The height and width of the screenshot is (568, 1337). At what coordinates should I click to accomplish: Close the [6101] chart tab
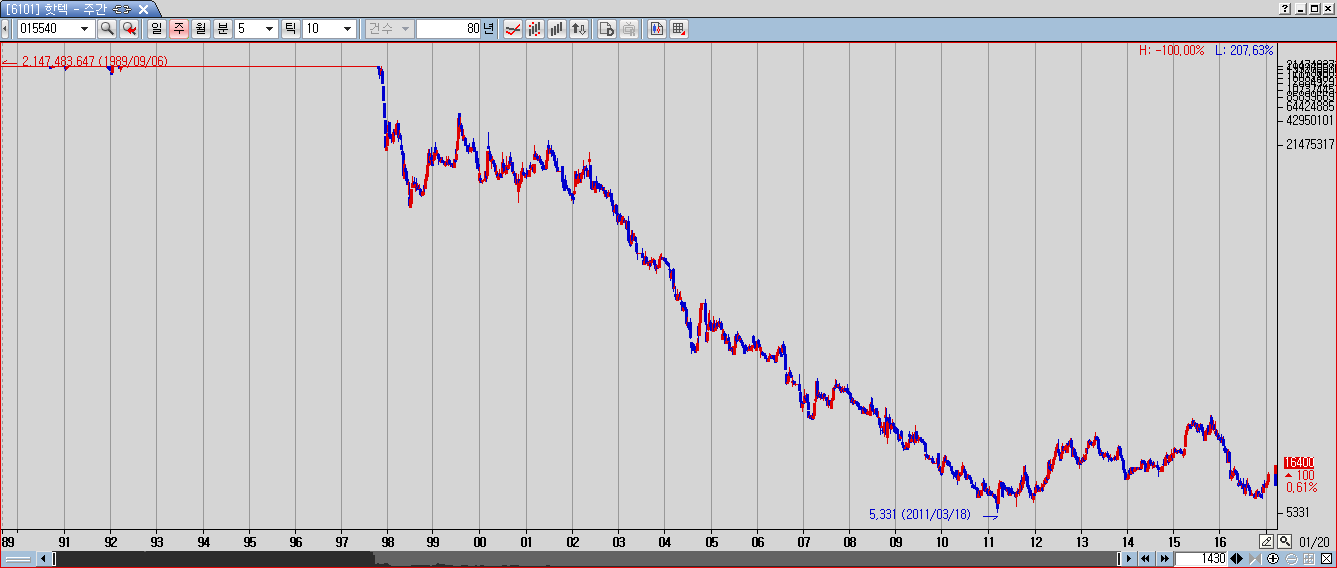tap(143, 8)
